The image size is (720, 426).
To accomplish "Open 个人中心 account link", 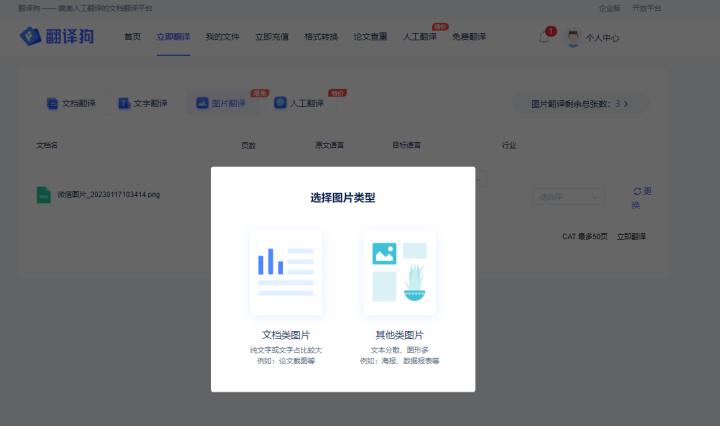I will coord(602,38).
